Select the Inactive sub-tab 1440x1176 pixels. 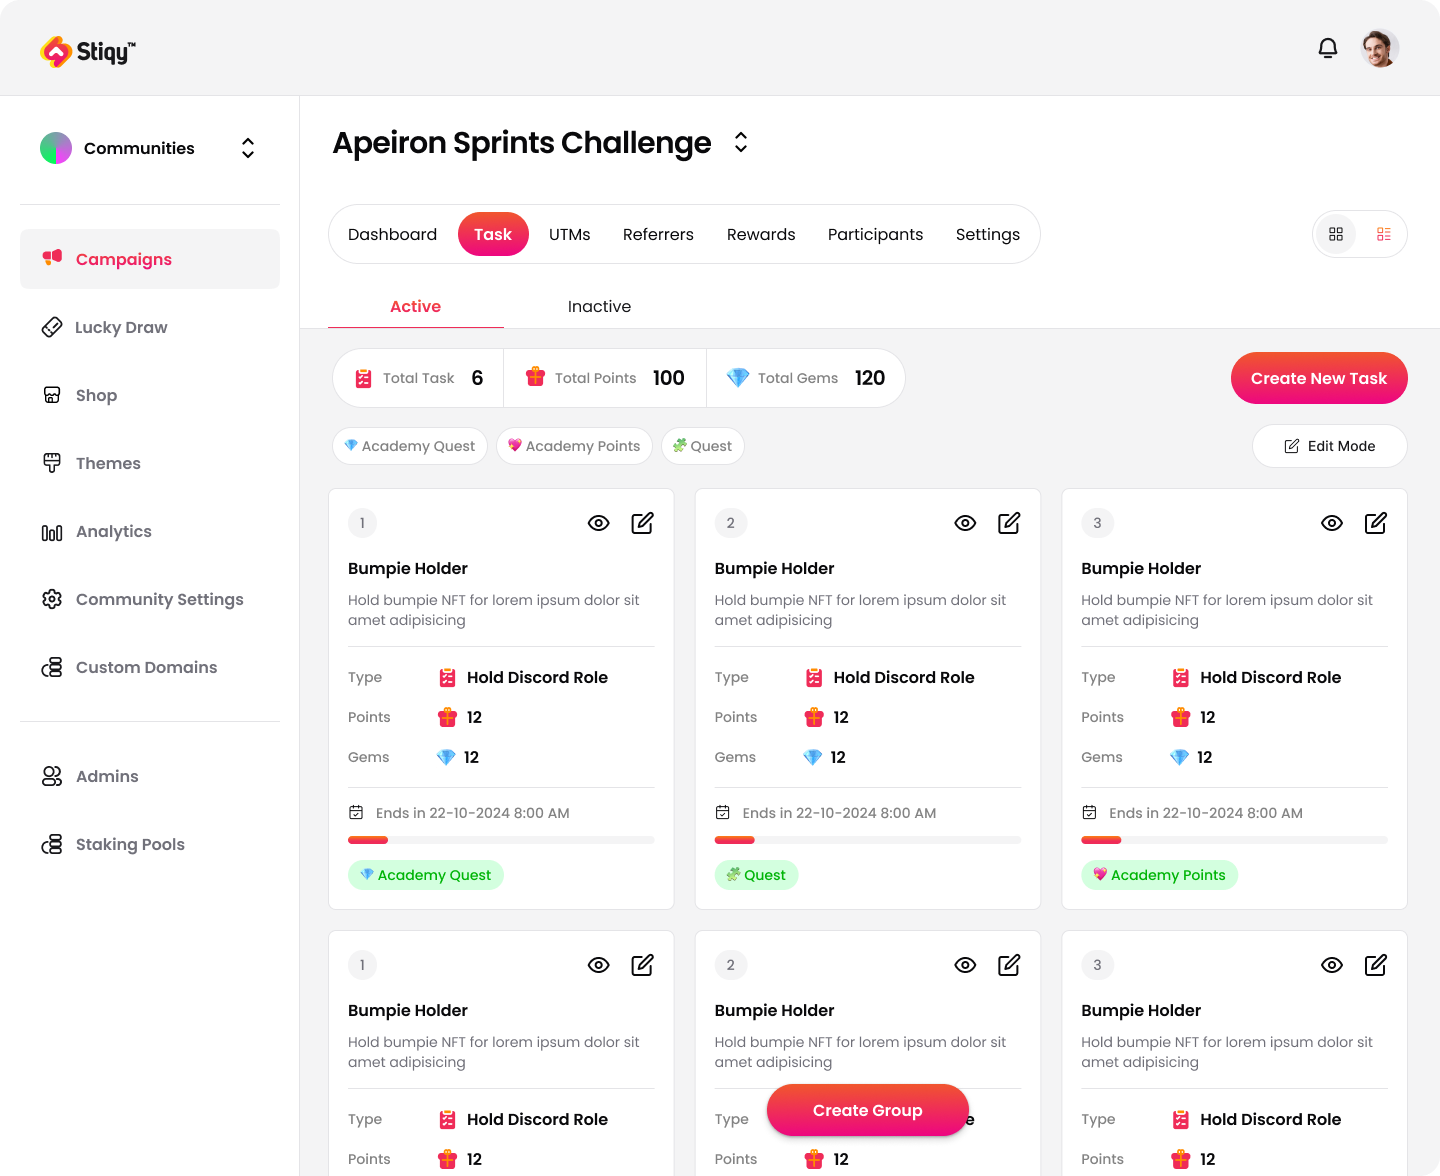click(599, 307)
